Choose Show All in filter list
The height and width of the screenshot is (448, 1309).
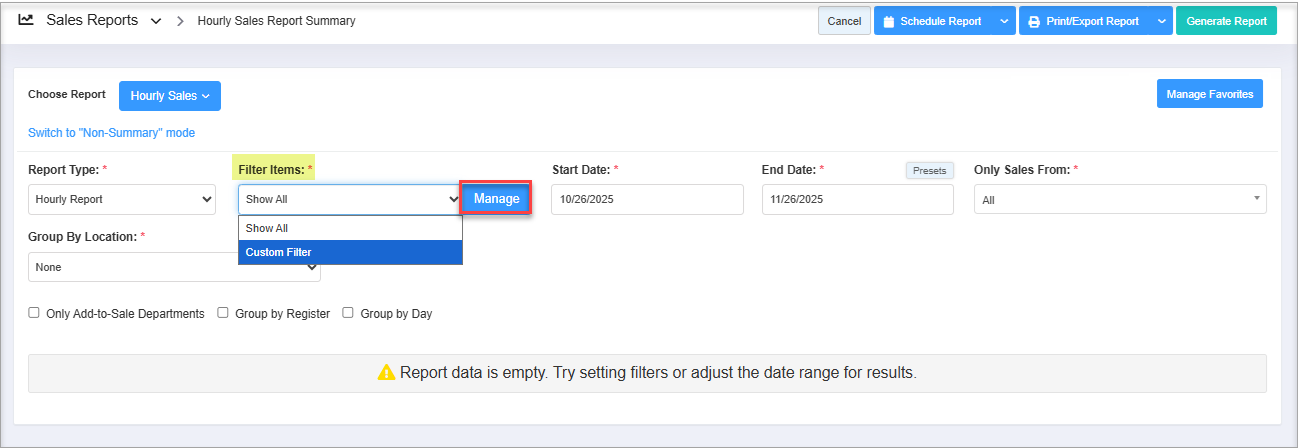[x=350, y=228]
